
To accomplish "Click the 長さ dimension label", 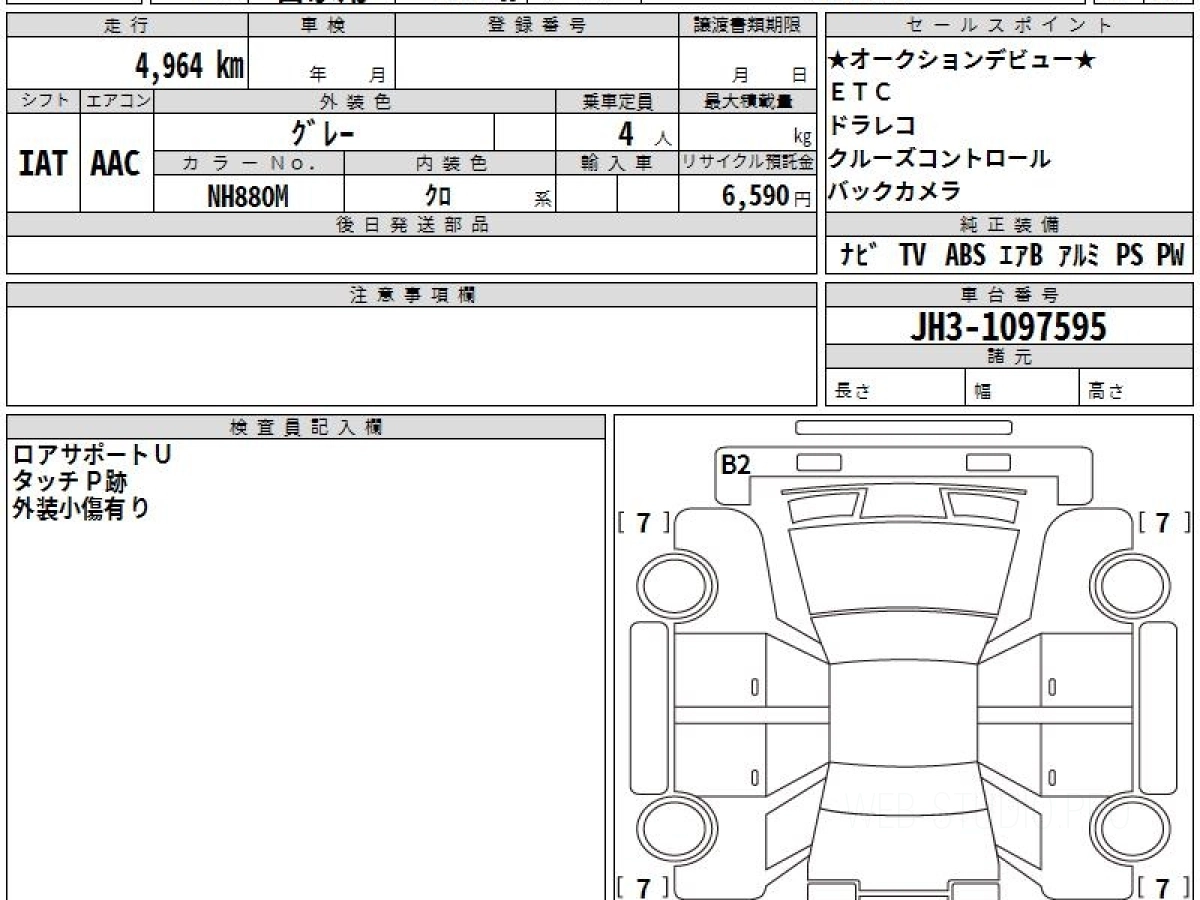I will (x=853, y=392).
